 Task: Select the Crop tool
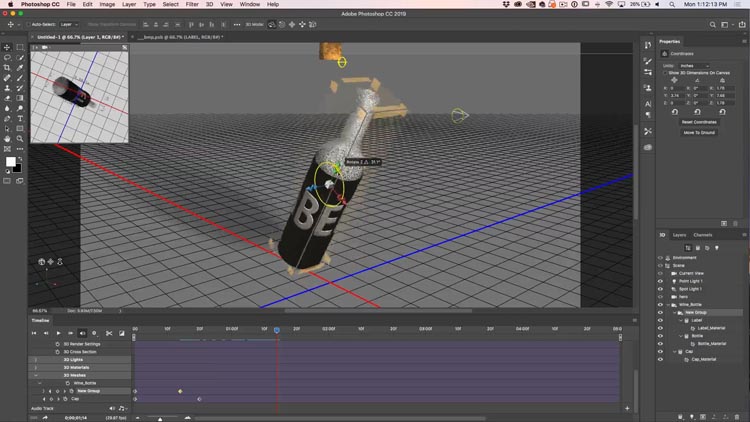click(8, 67)
